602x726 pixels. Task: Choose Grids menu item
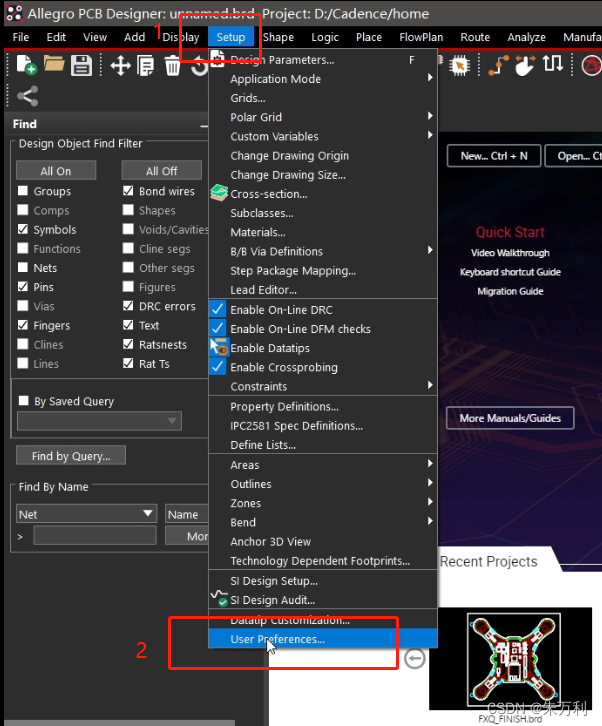pyautogui.click(x=323, y=98)
